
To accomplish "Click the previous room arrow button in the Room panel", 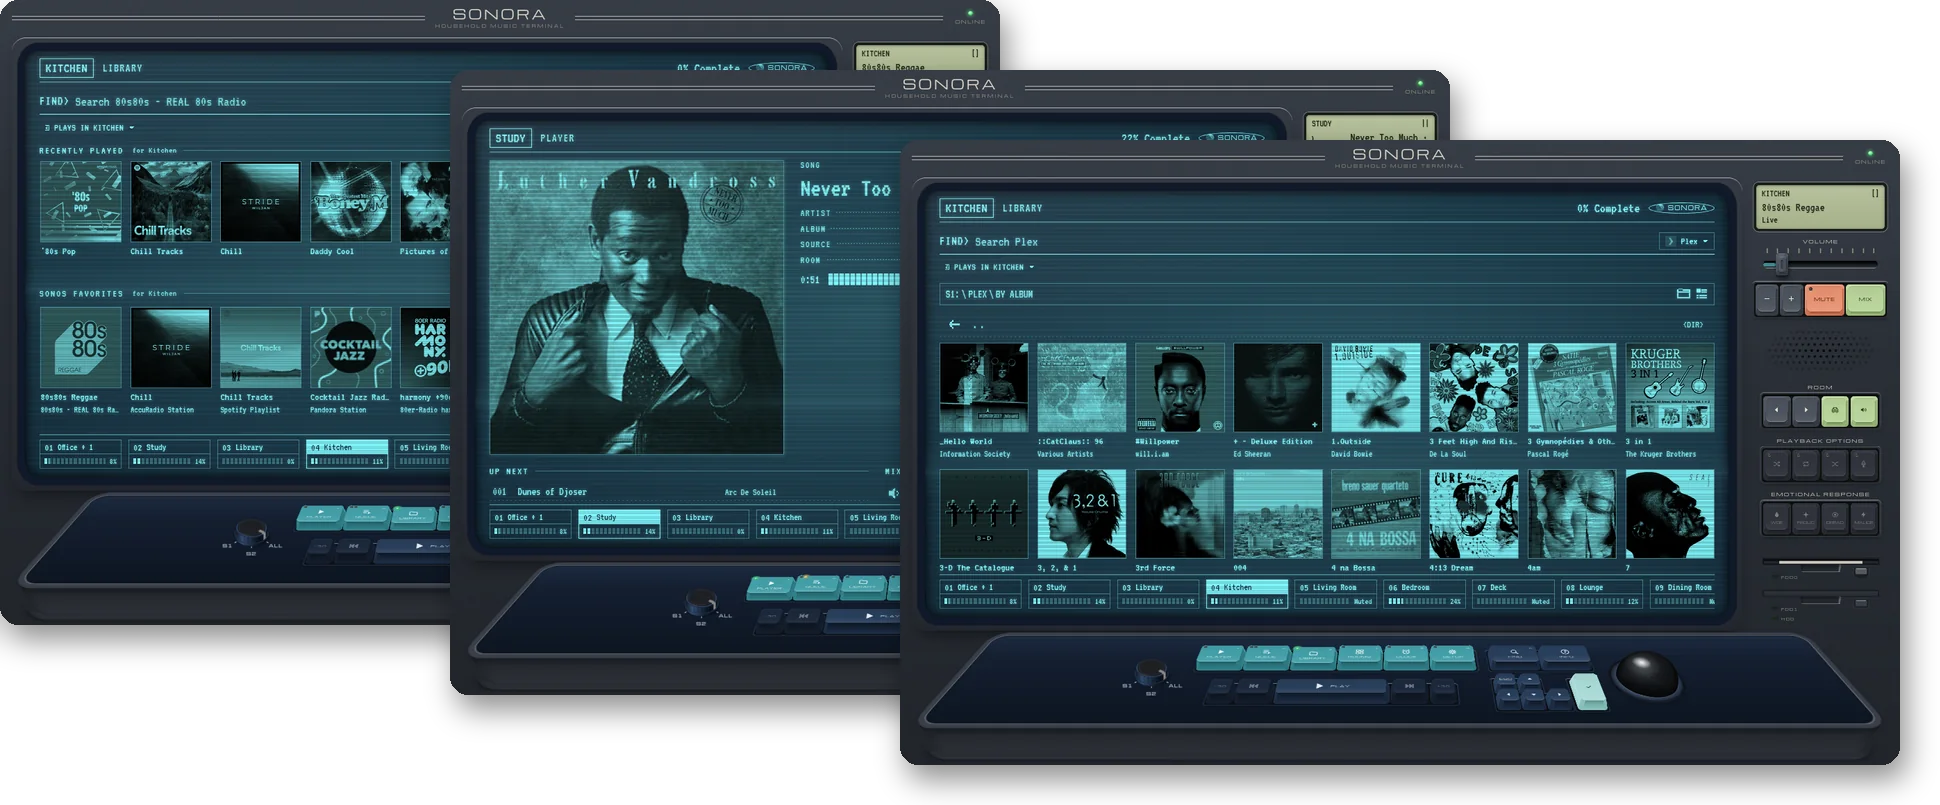I will coord(1776,410).
